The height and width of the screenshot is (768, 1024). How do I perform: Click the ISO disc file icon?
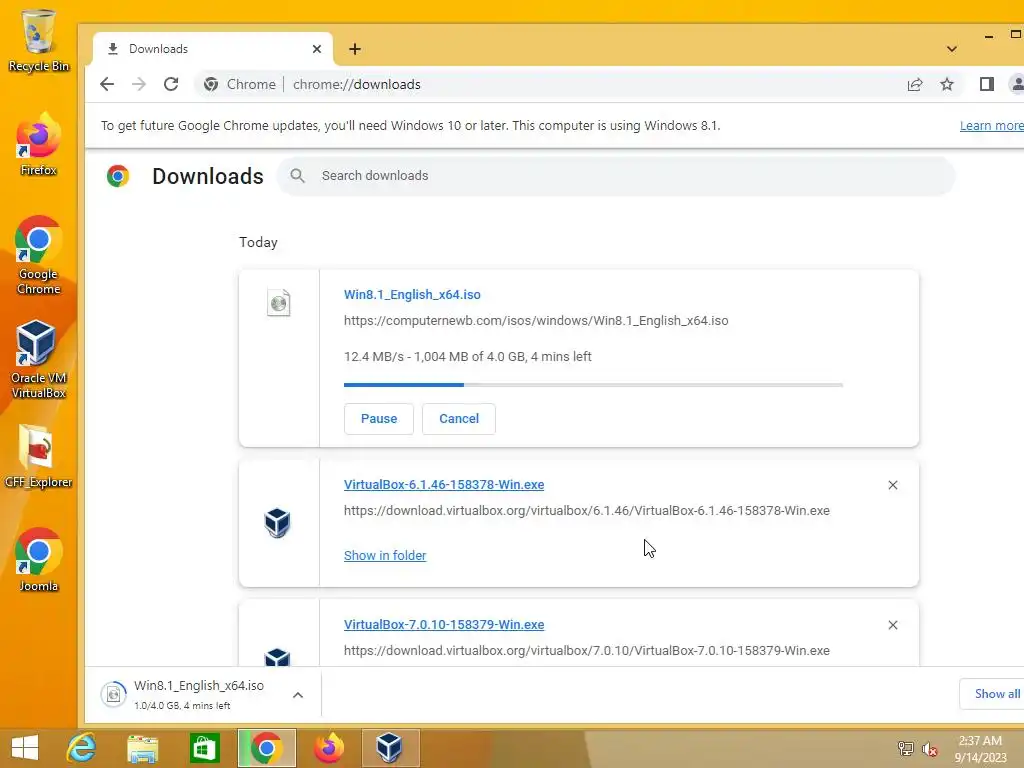[x=279, y=303]
